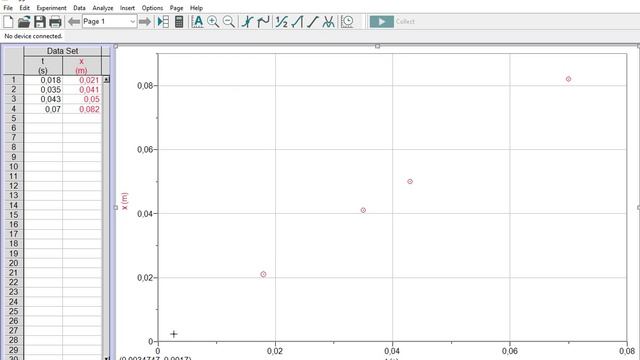Screen dimensions: 640x360
Task: Autoscale the graph with the A icon
Action: [198, 22]
